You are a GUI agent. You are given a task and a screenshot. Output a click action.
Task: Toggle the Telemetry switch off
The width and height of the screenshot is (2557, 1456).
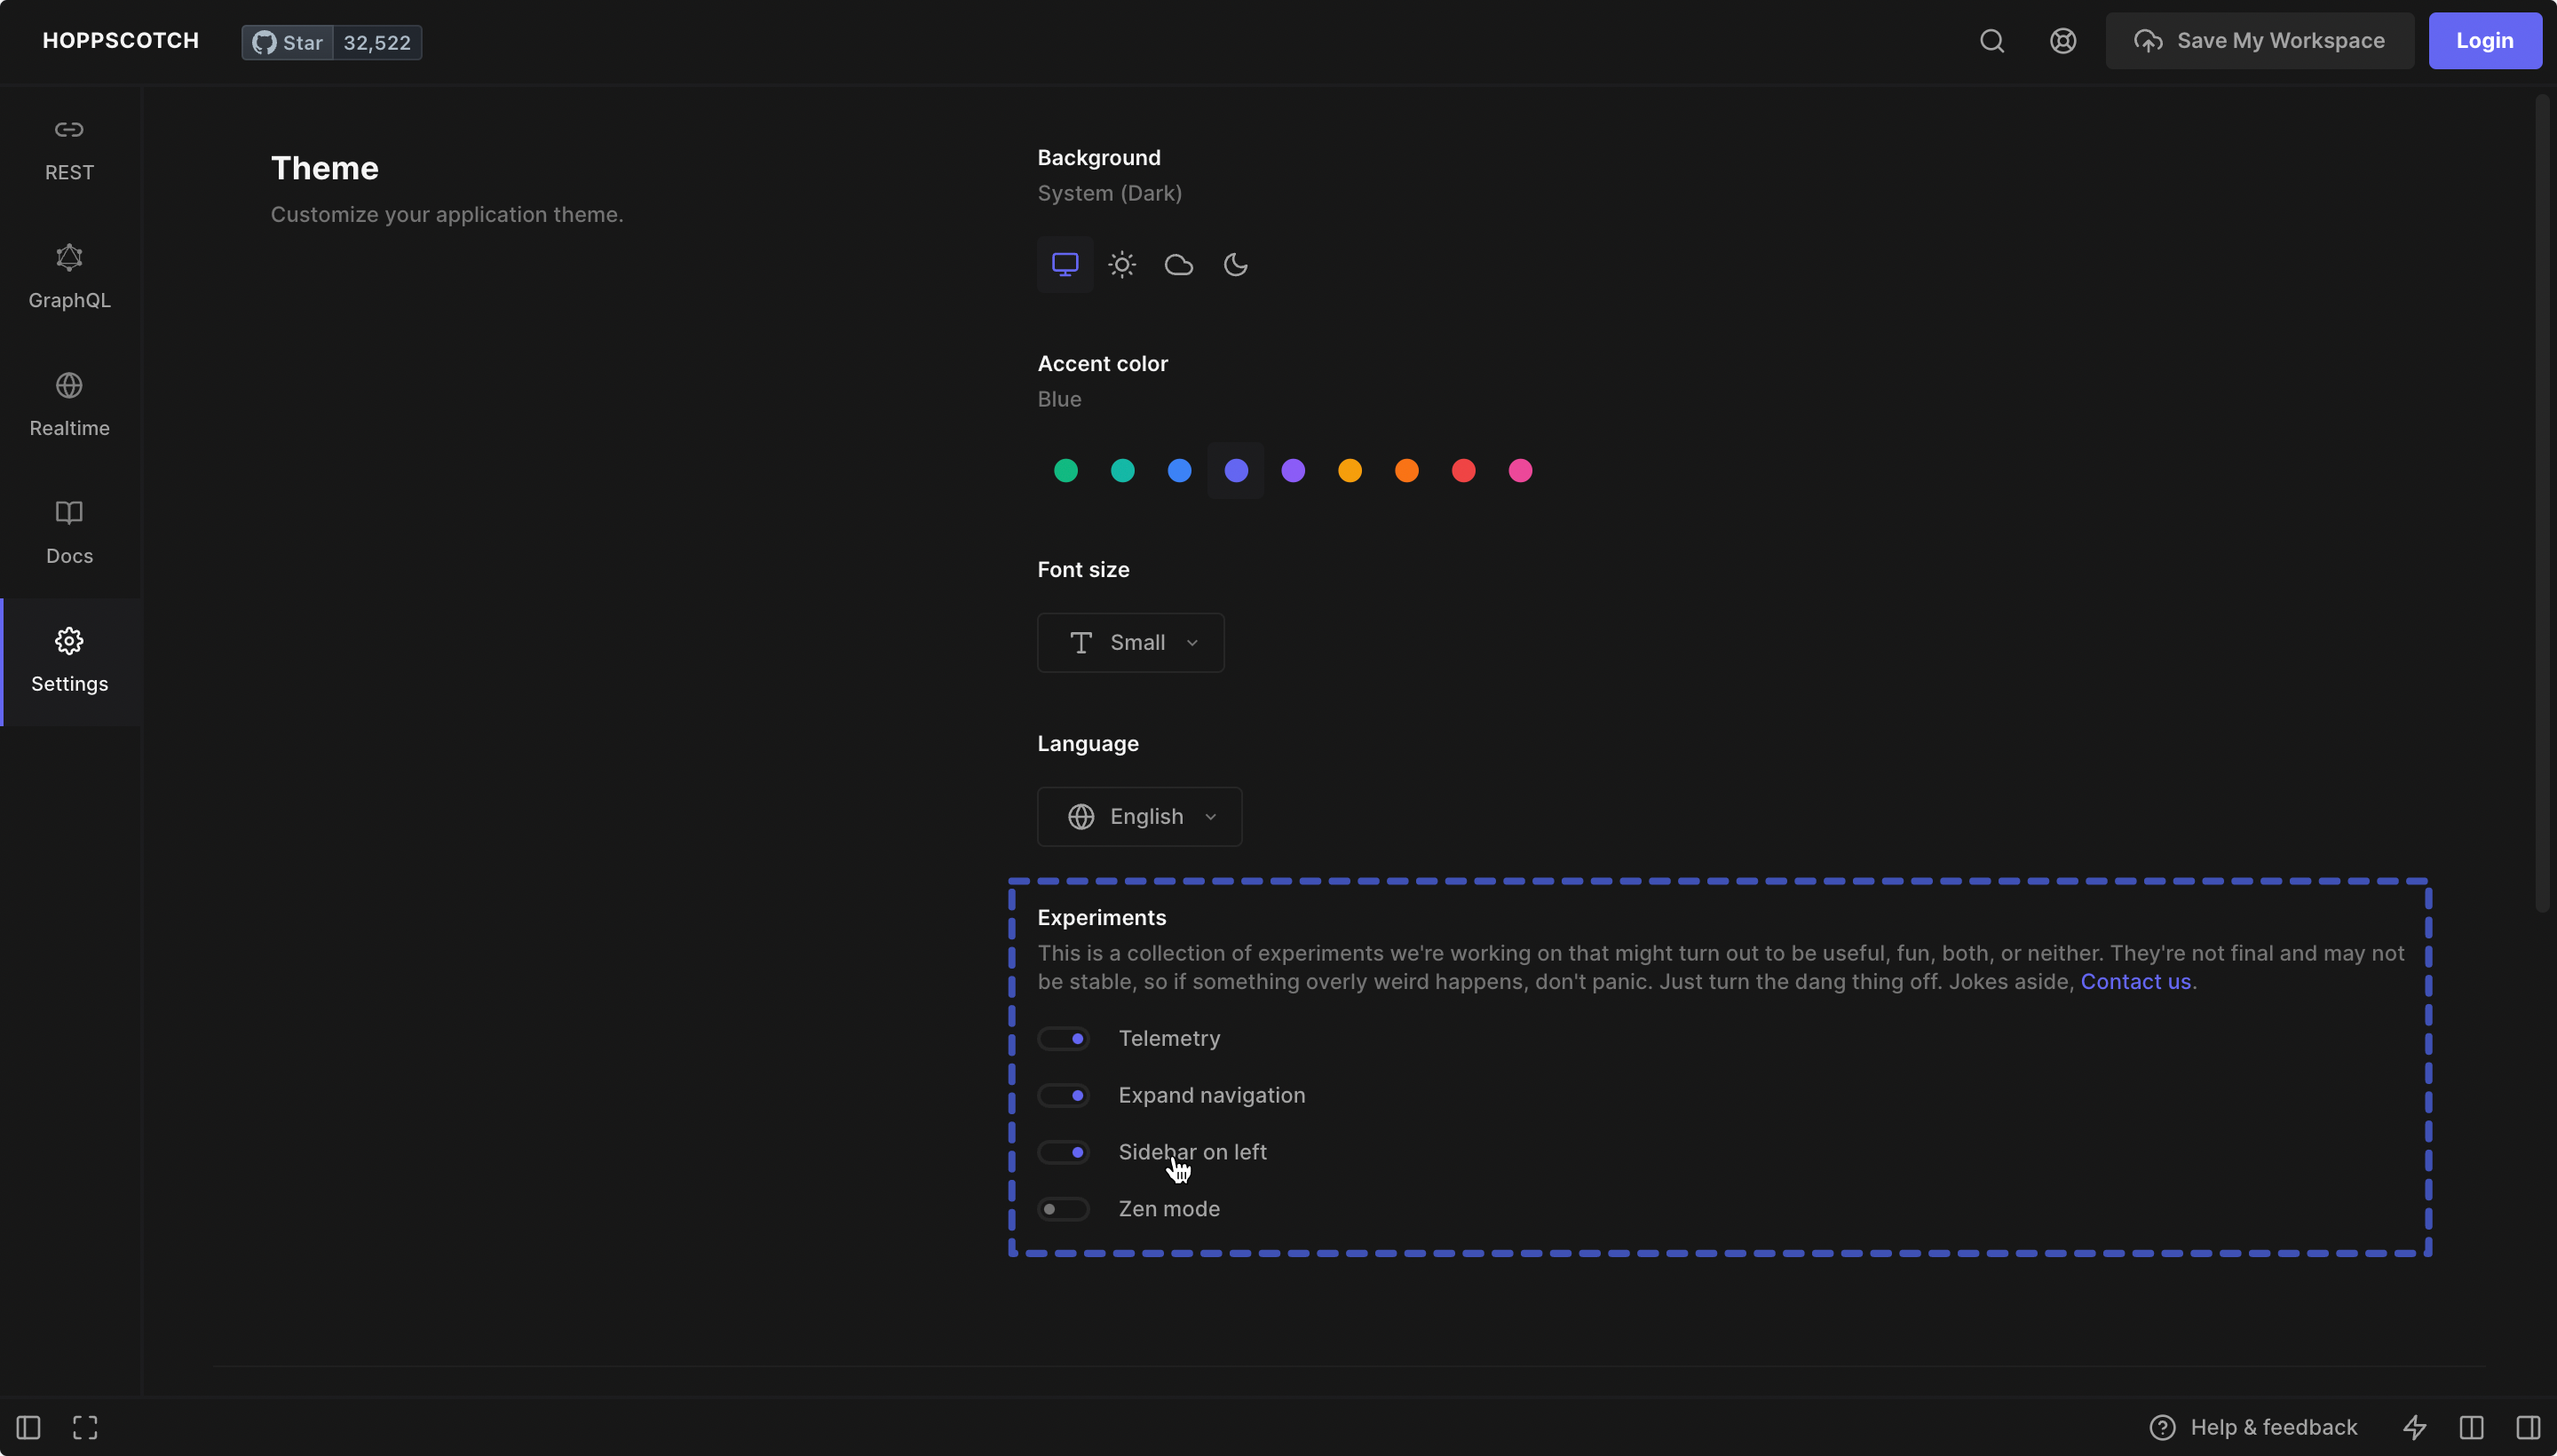pyautogui.click(x=1063, y=1039)
